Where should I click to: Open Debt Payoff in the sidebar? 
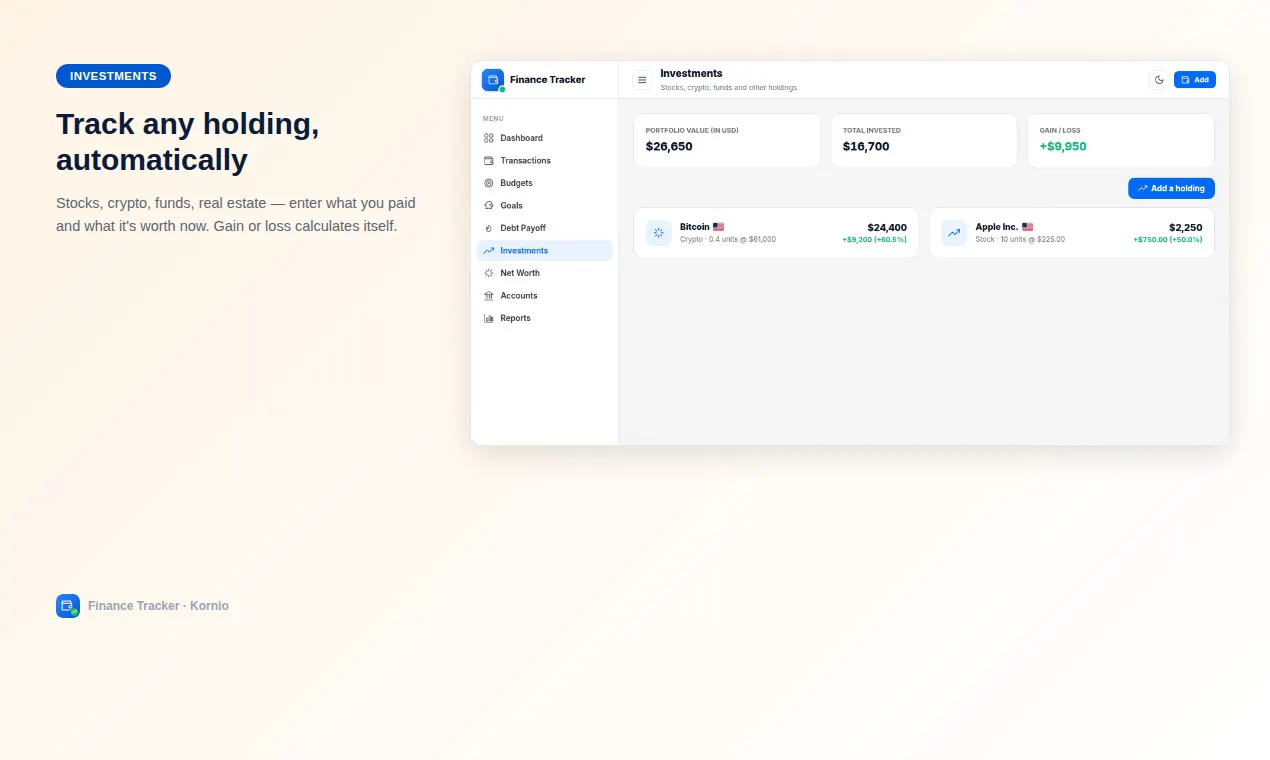(x=544, y=228)
